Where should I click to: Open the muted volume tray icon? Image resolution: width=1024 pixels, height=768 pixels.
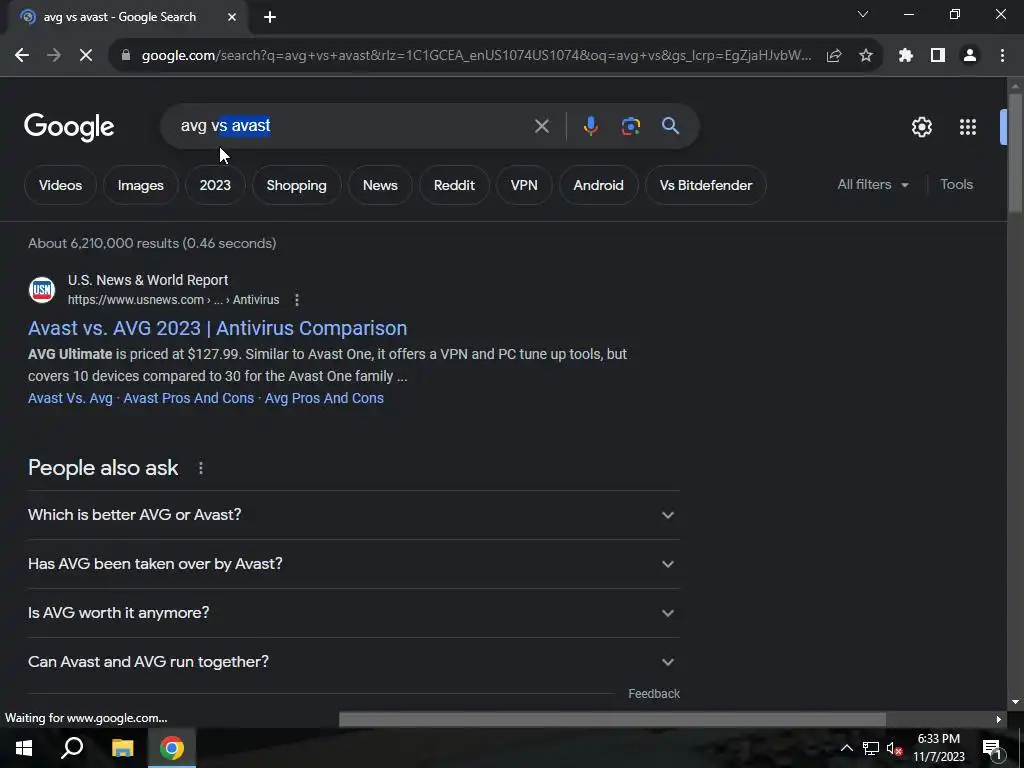[x=894, y=748]
